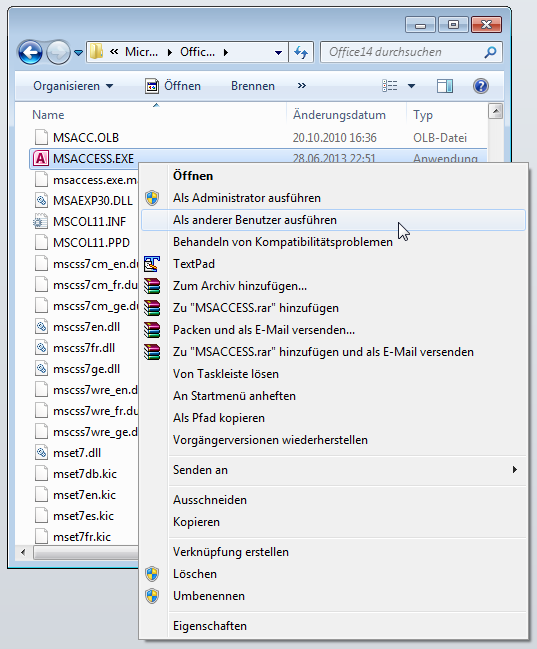Click the mscss7en.dll file icon
Screen dimensions: 537x649
[41, 327]
